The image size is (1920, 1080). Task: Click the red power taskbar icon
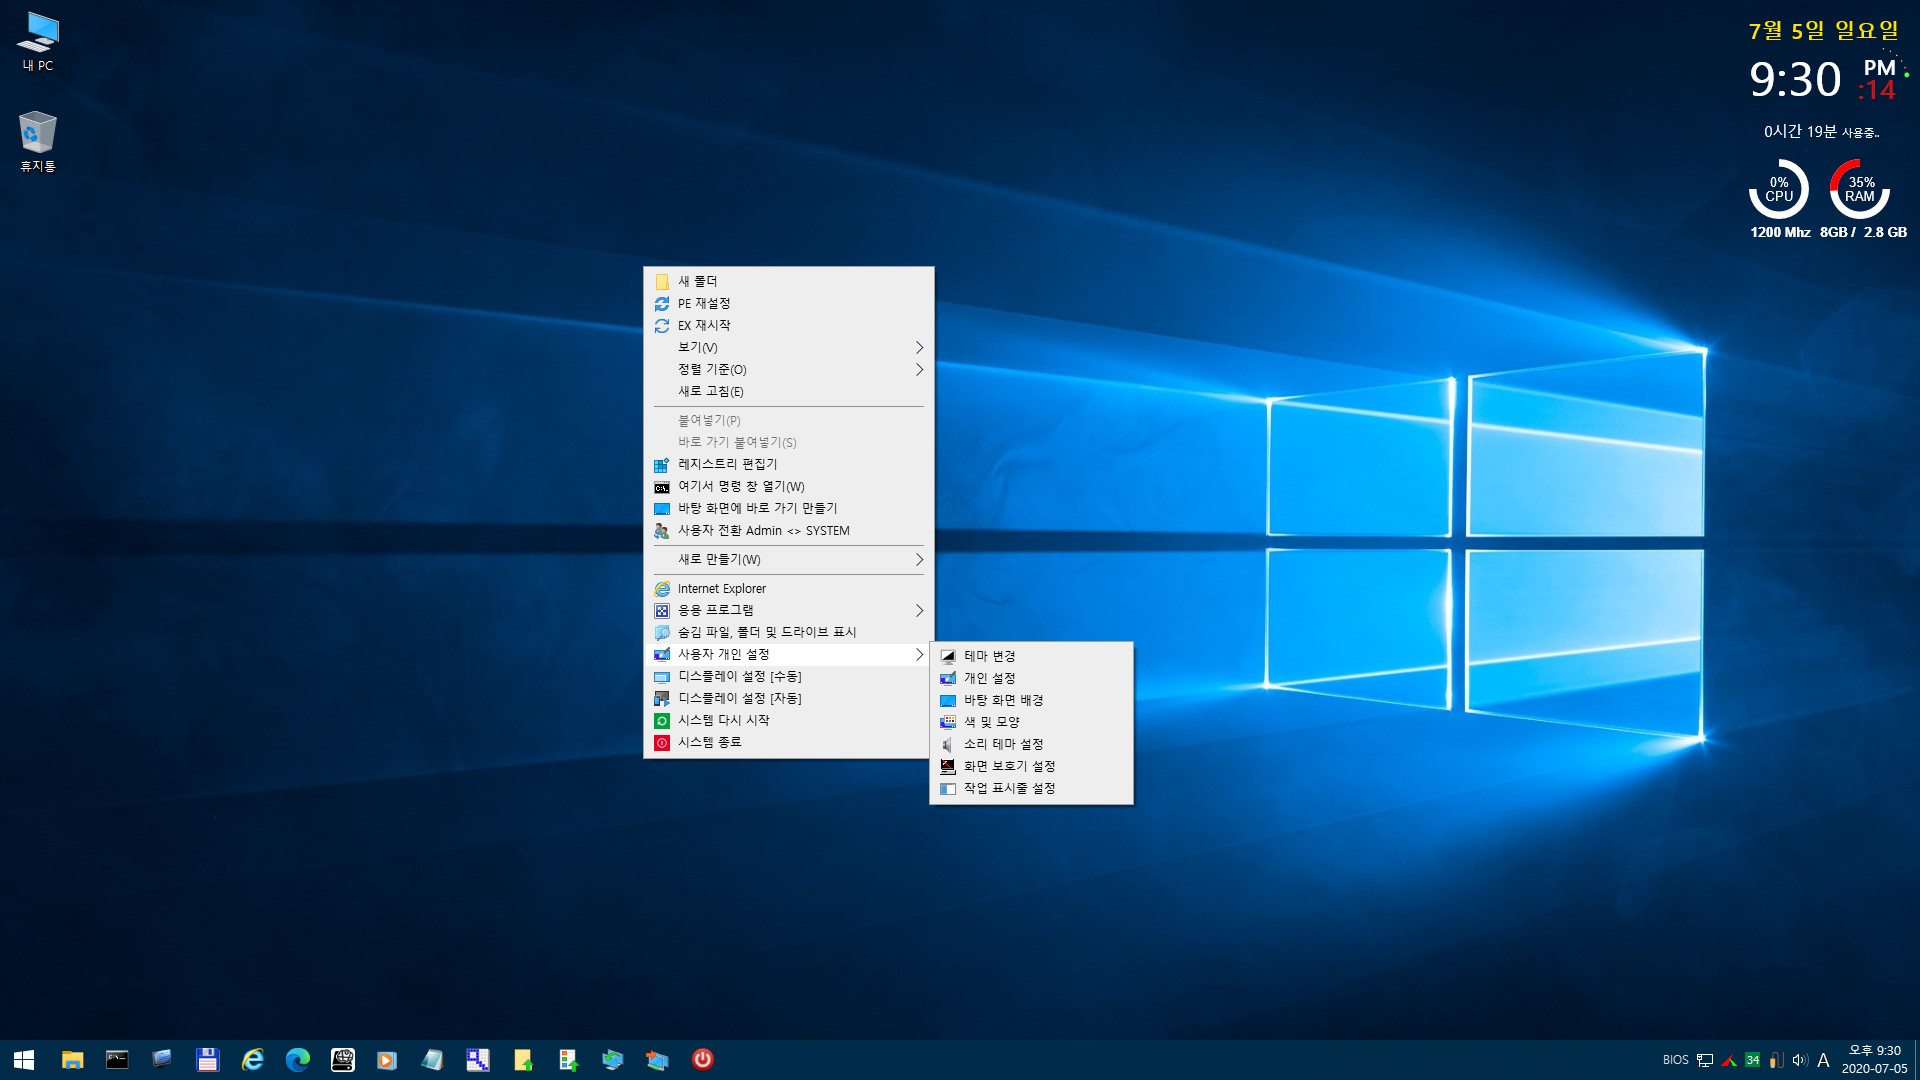tap(703, 1059)
